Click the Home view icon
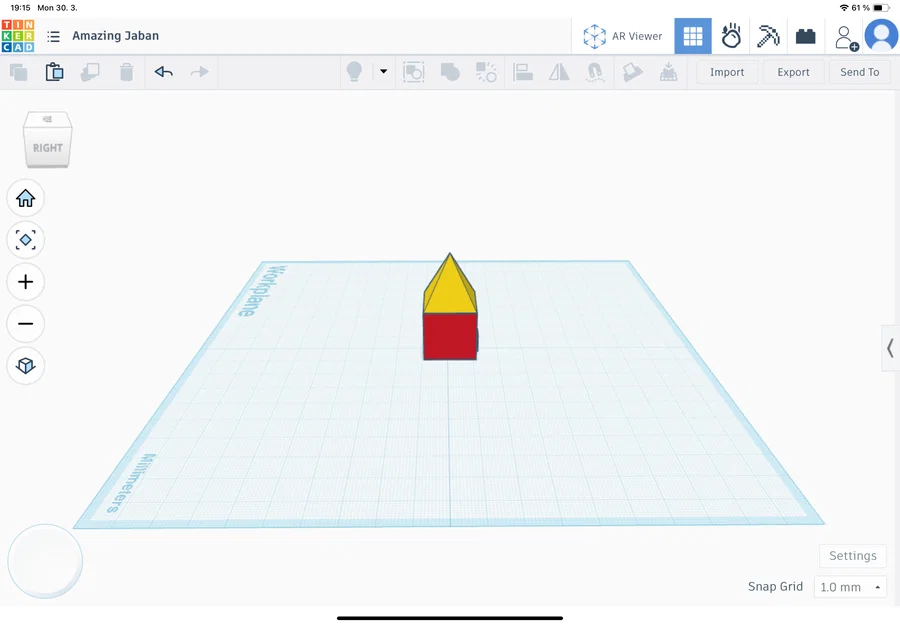 point(25,198)
